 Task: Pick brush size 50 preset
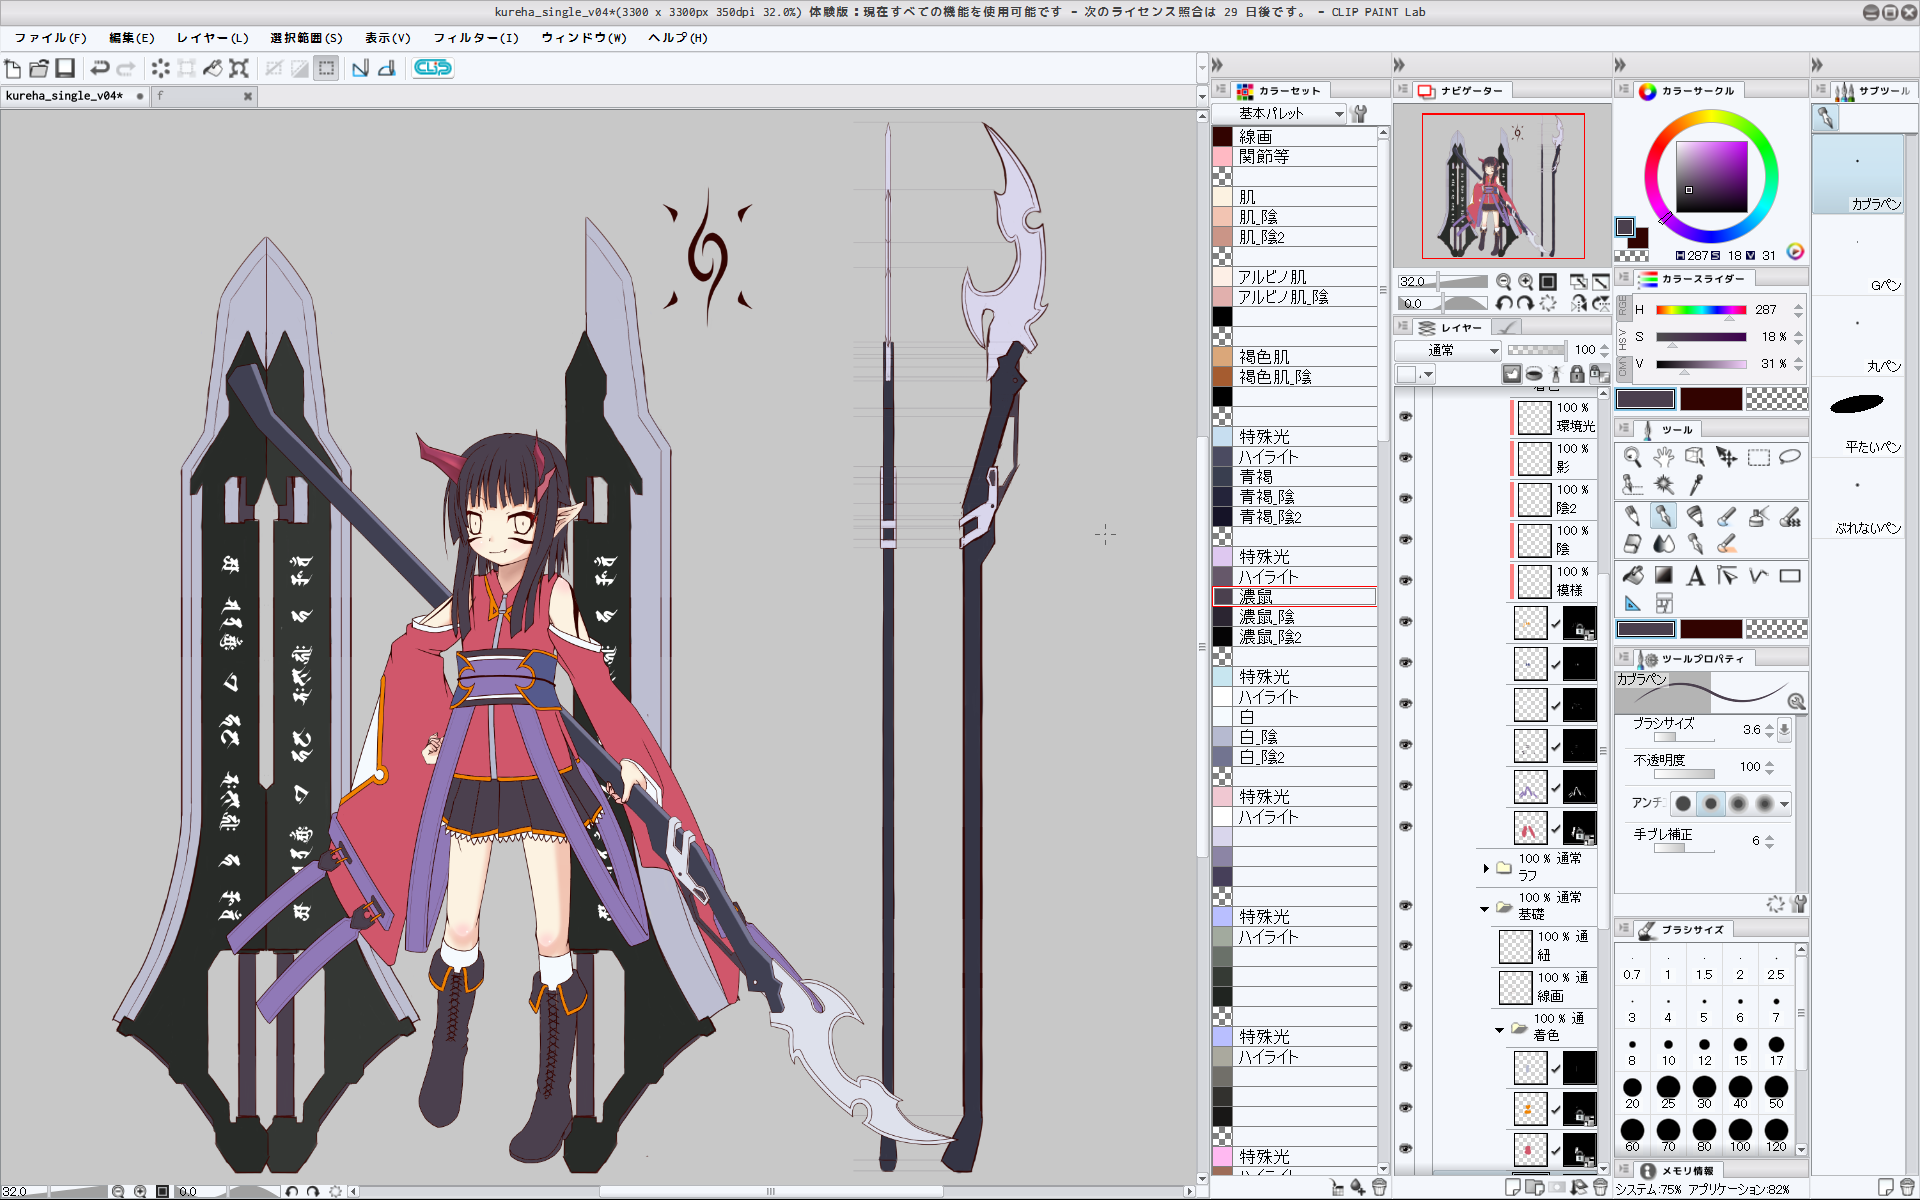[1776, 1093]
